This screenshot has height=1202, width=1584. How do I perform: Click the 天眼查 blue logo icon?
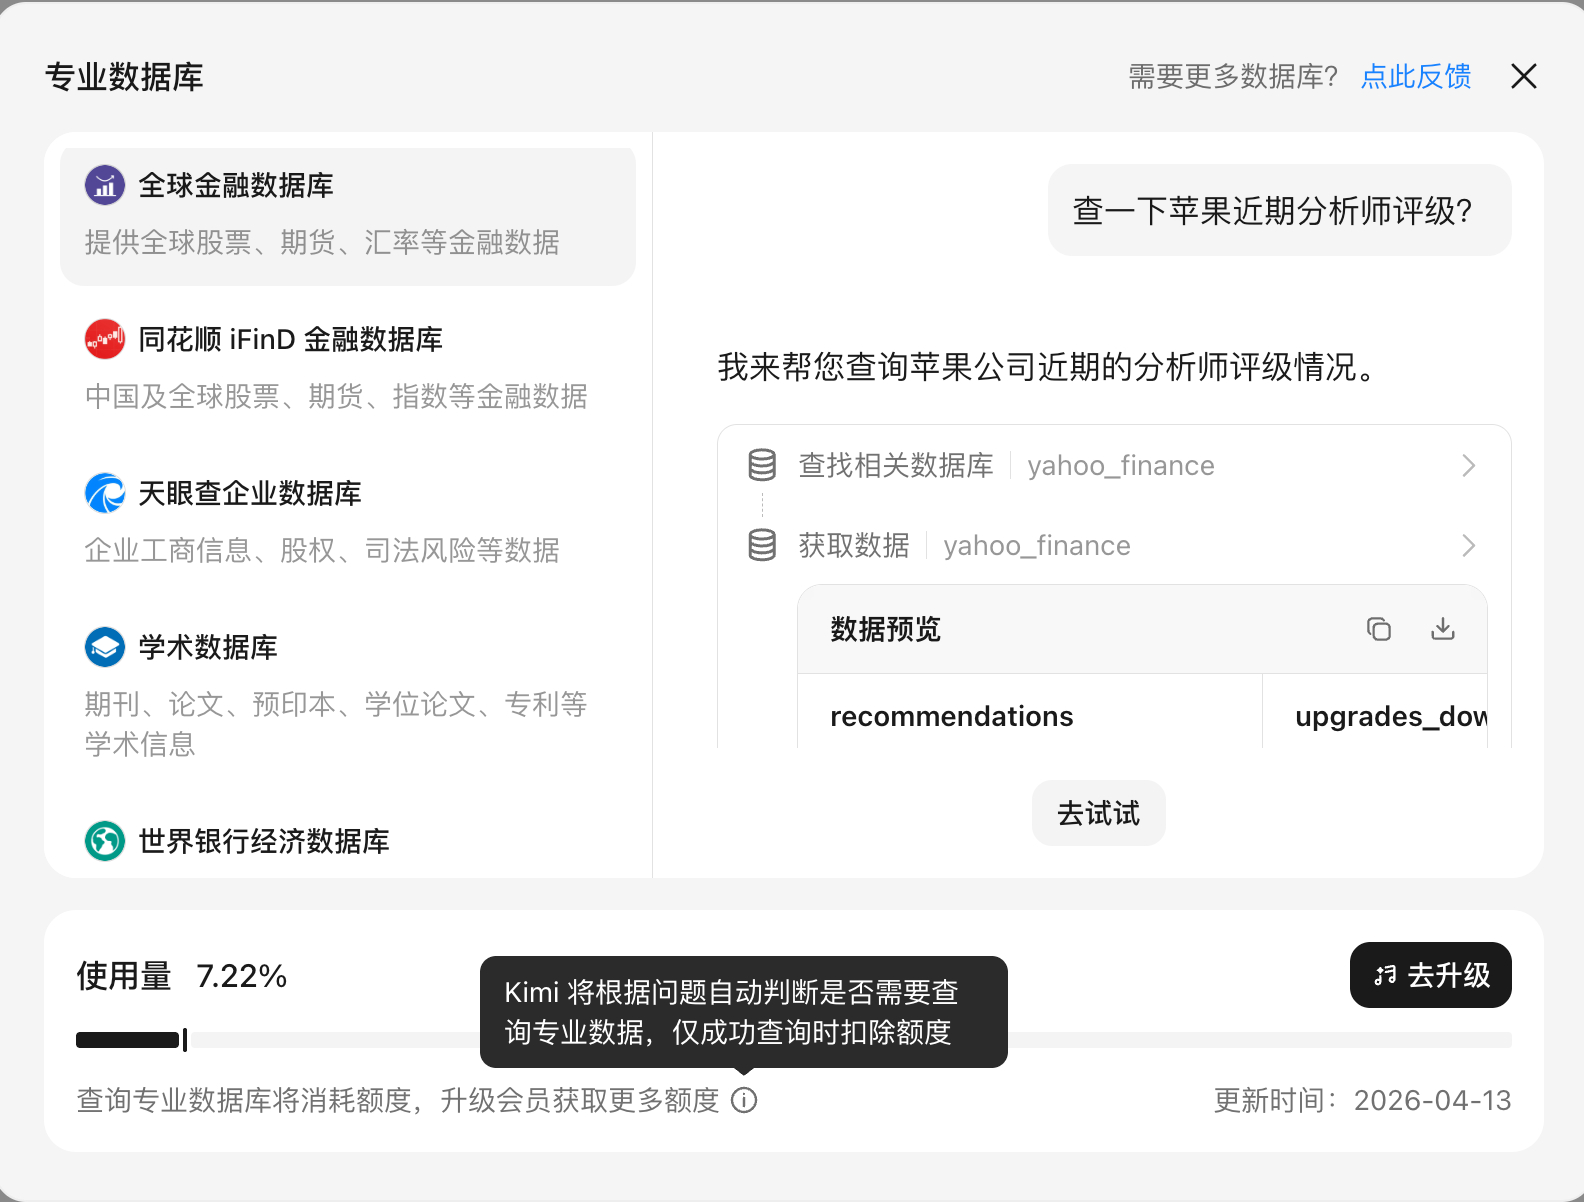(105, 493)
